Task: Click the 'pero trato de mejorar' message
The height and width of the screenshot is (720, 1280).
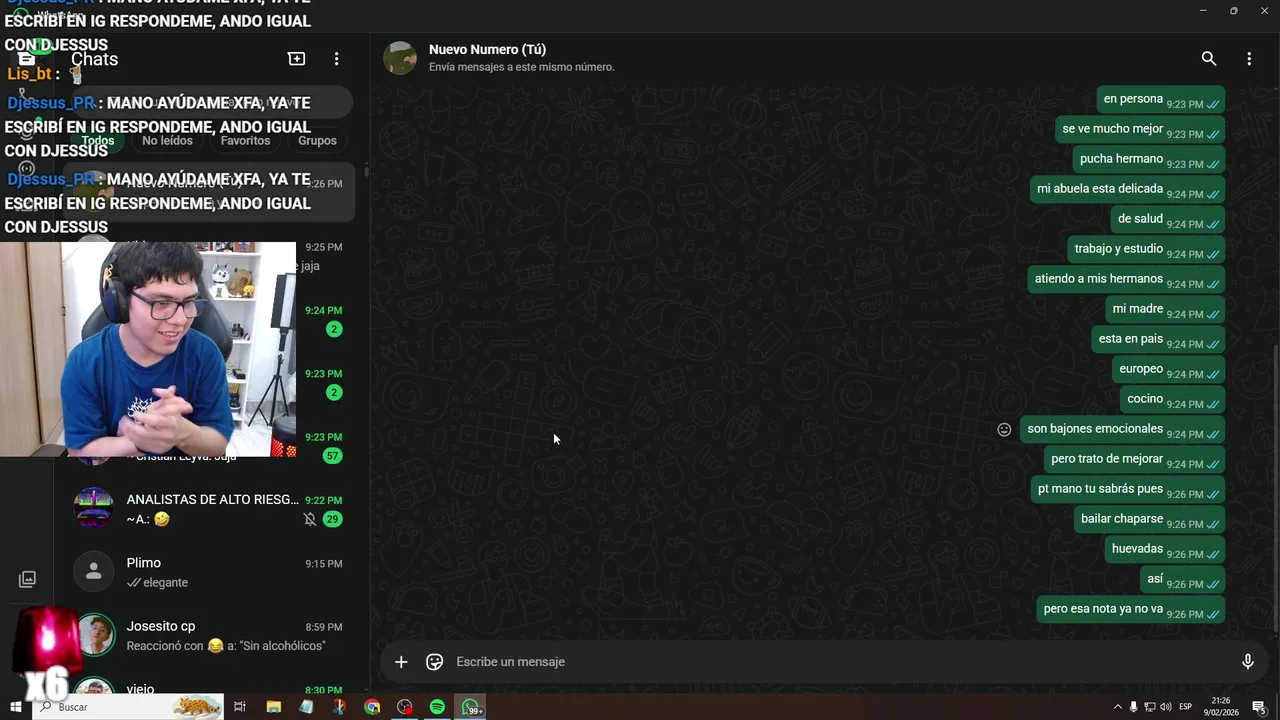Action: 1135,460
